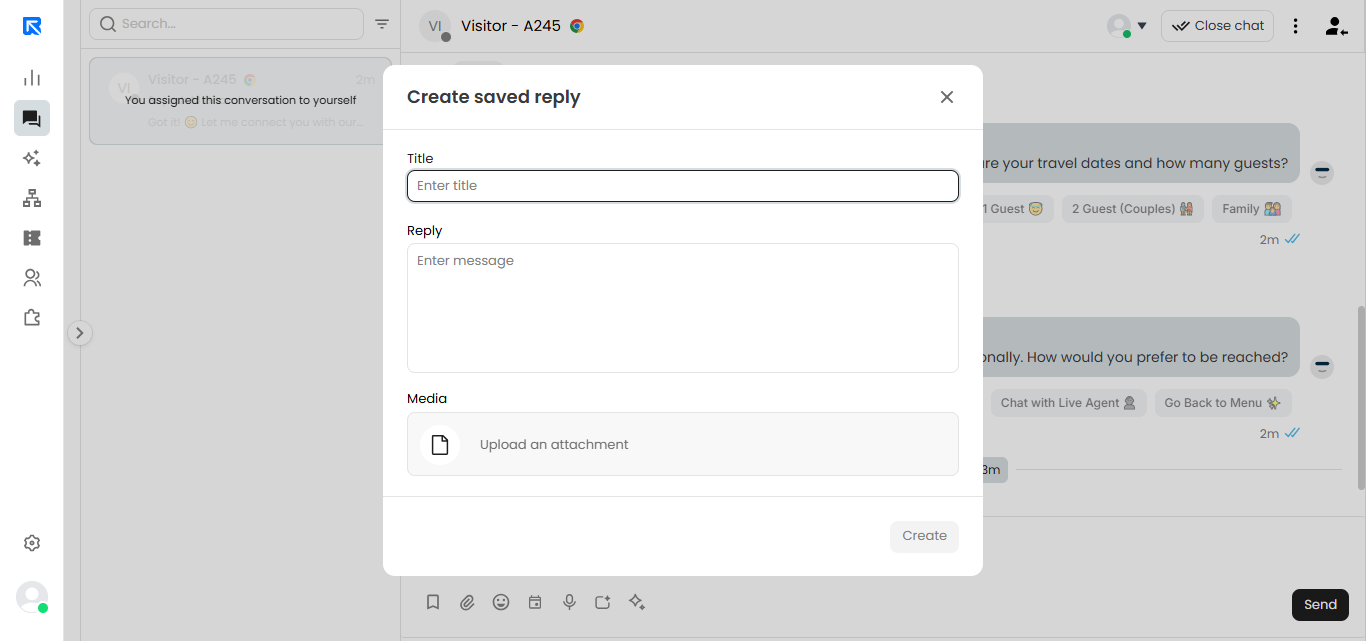
Task: Open the analytics bar chart icon in sidebar
Action: point(32,78)
